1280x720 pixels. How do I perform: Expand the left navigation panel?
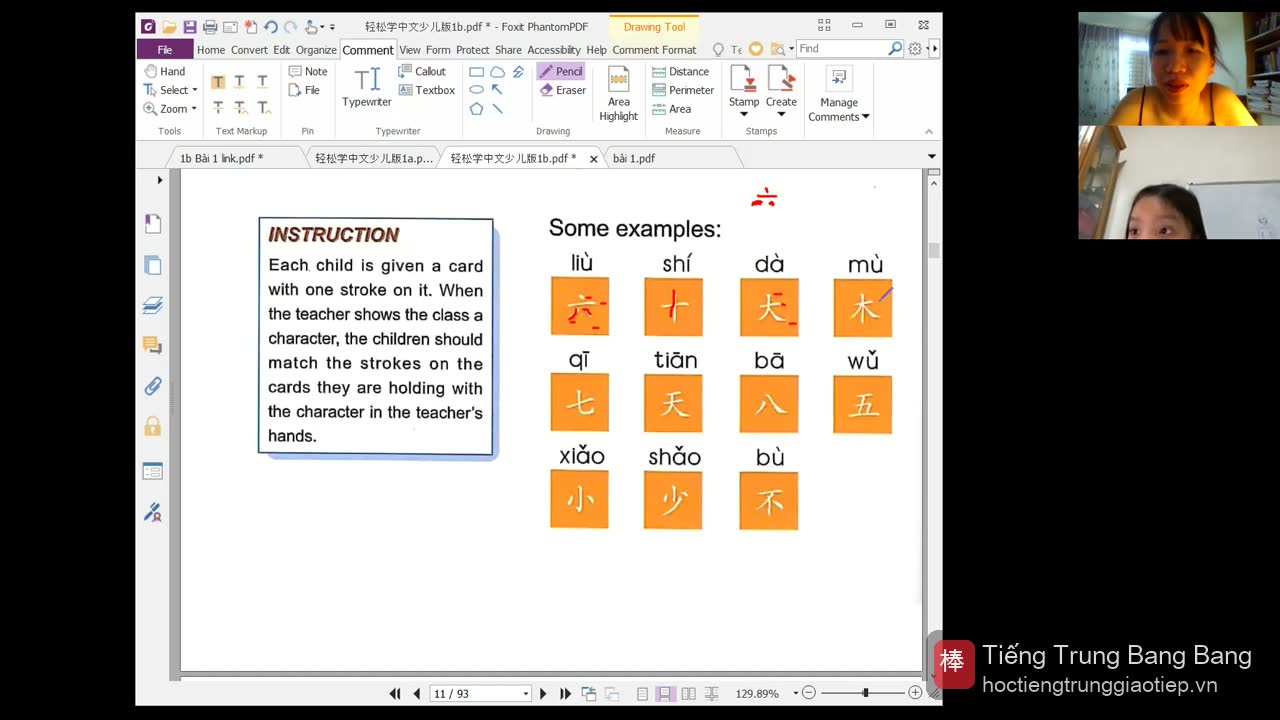click(160, 180)
